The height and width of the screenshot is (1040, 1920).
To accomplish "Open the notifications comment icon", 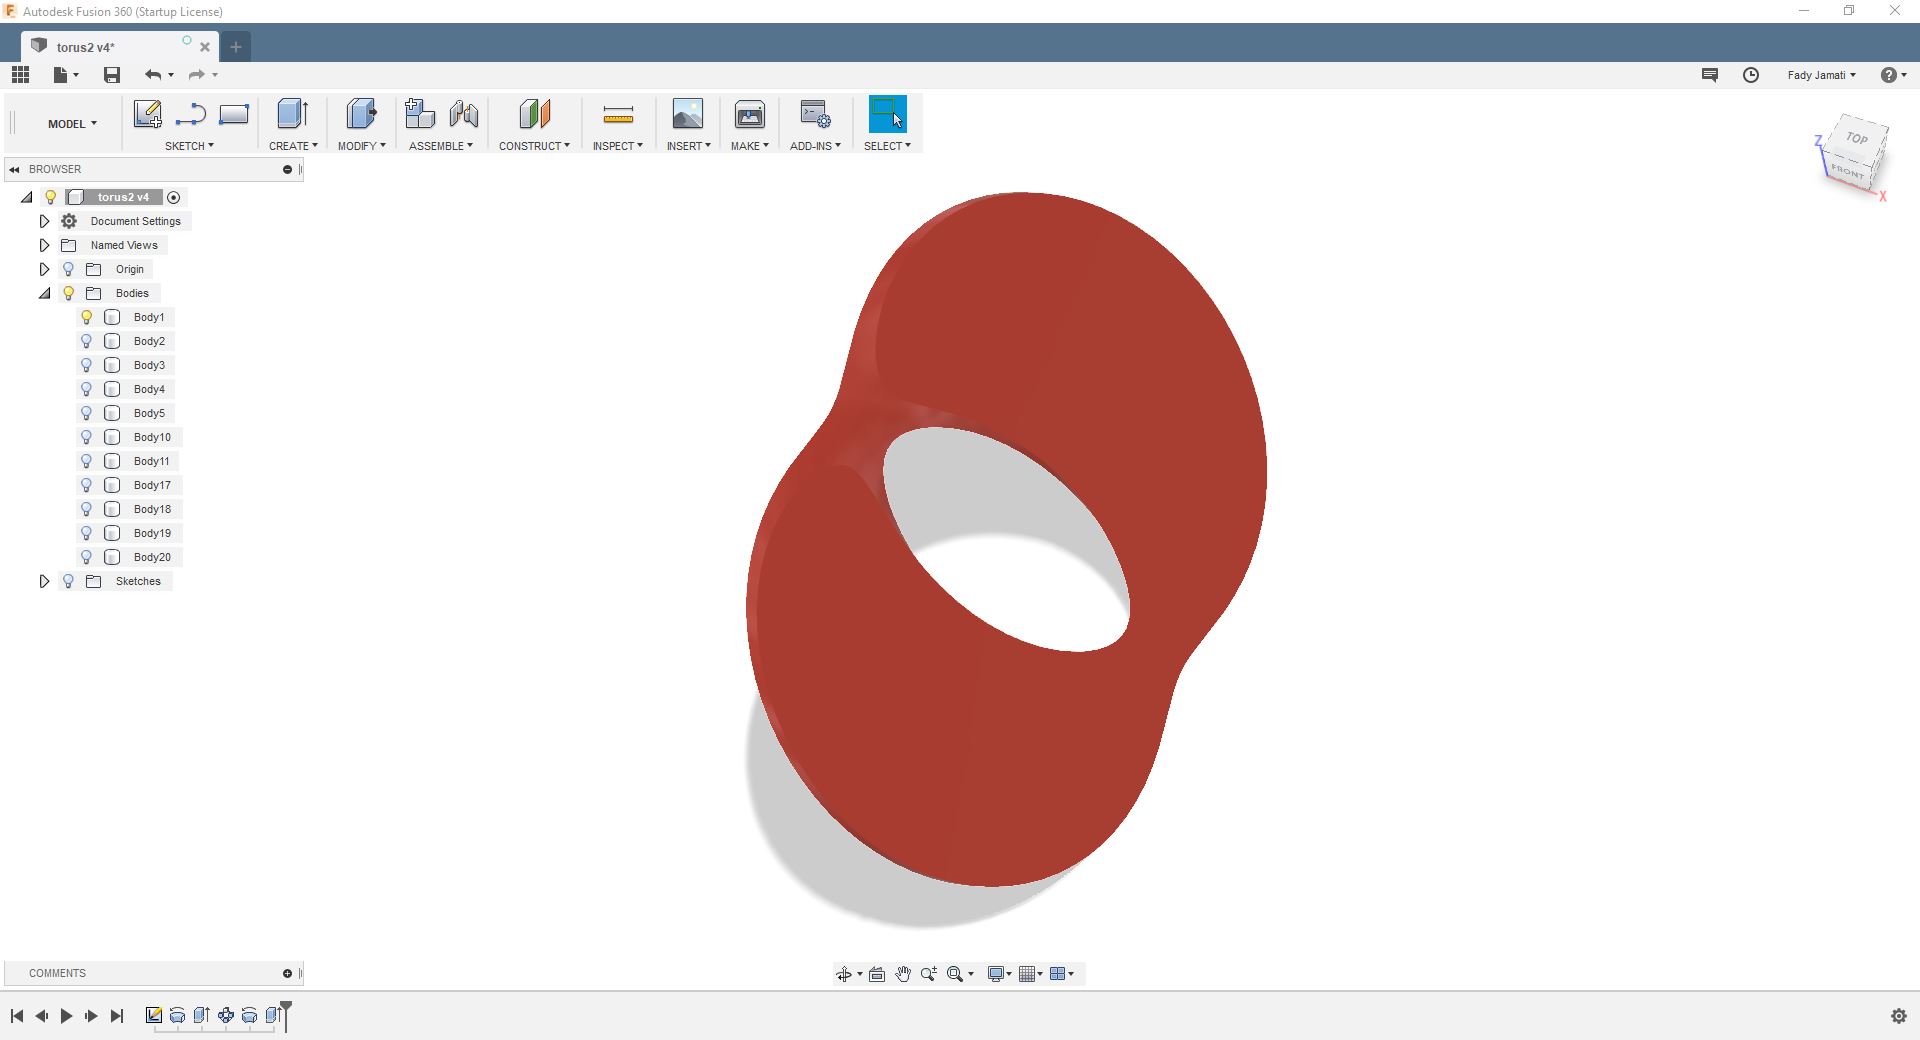I will click(x=1710, y=75).
